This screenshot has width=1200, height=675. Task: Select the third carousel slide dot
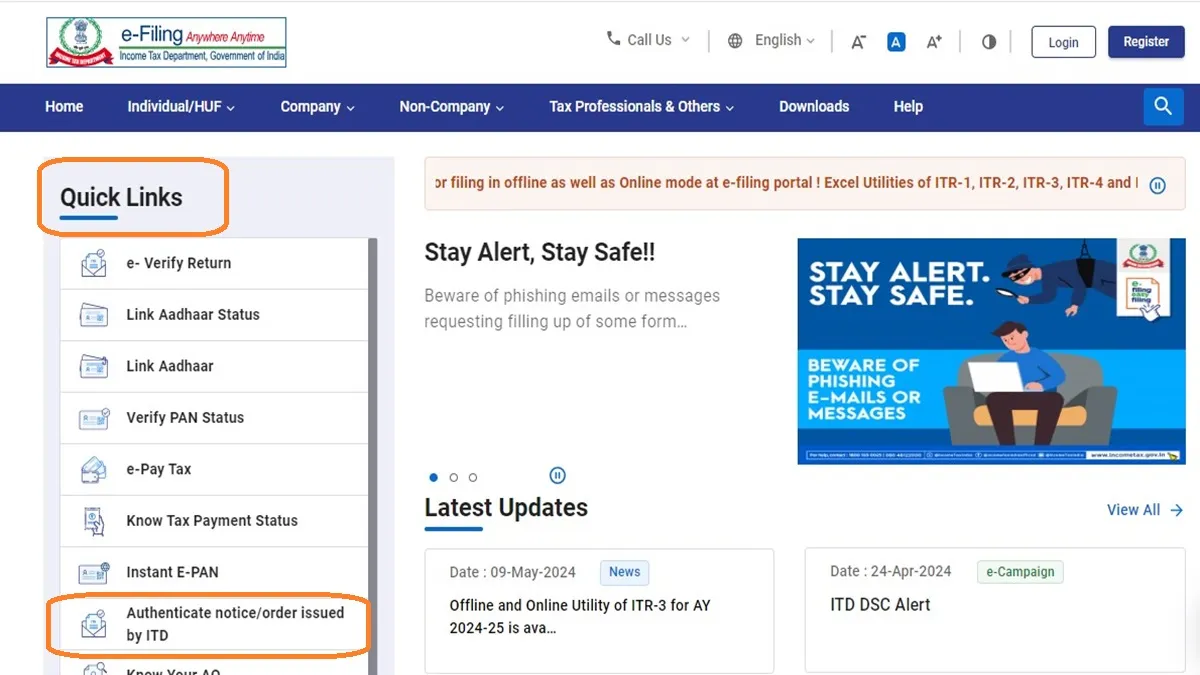click(x=473, y=477)
